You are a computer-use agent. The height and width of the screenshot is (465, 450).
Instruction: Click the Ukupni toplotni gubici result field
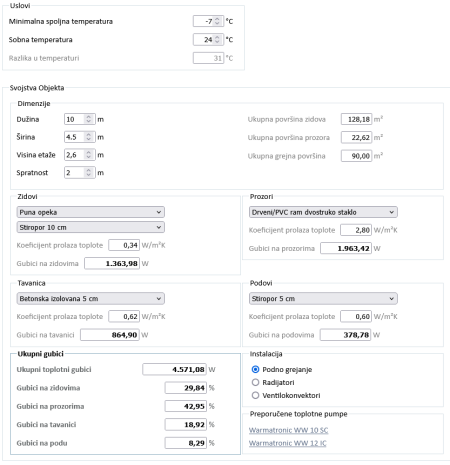coord(174,369)
